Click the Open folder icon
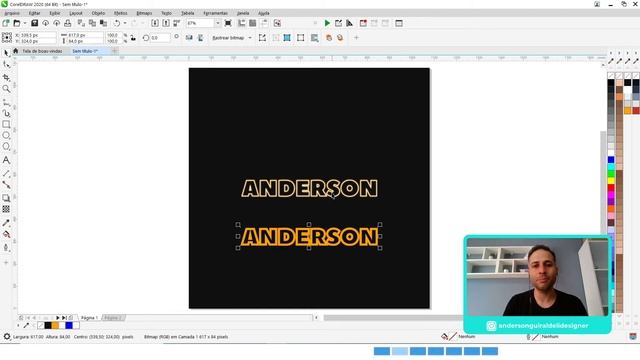This screenshot has height=360, width=640. coord(17,23)
